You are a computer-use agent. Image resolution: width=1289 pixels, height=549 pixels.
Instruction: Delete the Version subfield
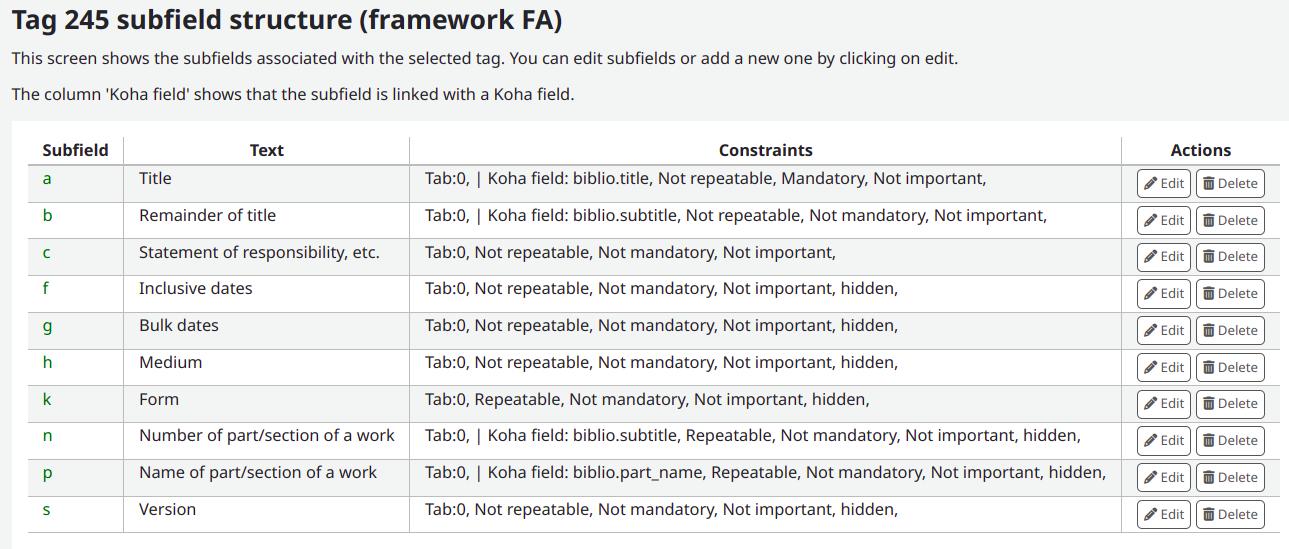coord(1229,514)
